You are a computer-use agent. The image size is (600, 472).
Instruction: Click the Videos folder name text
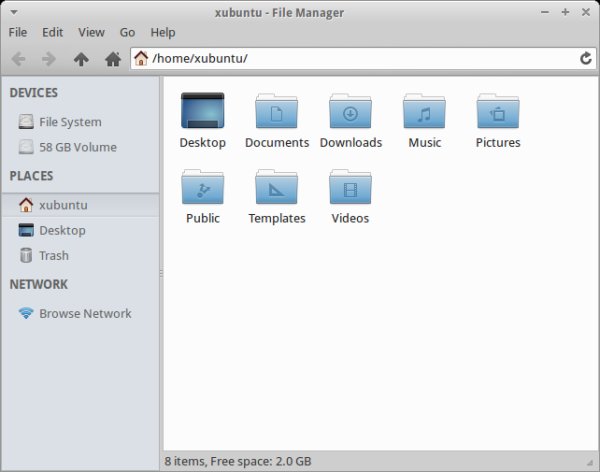tap(350, 219)
